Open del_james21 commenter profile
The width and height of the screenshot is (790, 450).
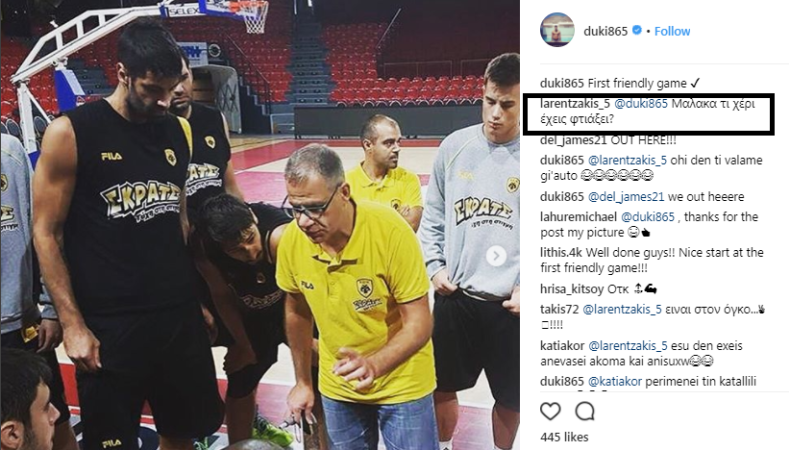point(573,140)
